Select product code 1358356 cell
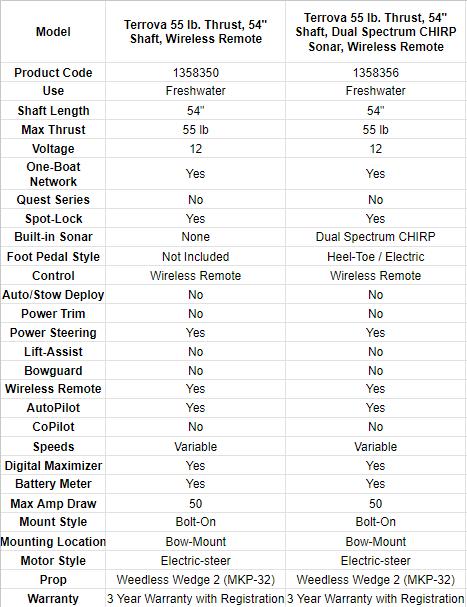Image resolution: width=467 pixels, height=607 pixels. 376,72
